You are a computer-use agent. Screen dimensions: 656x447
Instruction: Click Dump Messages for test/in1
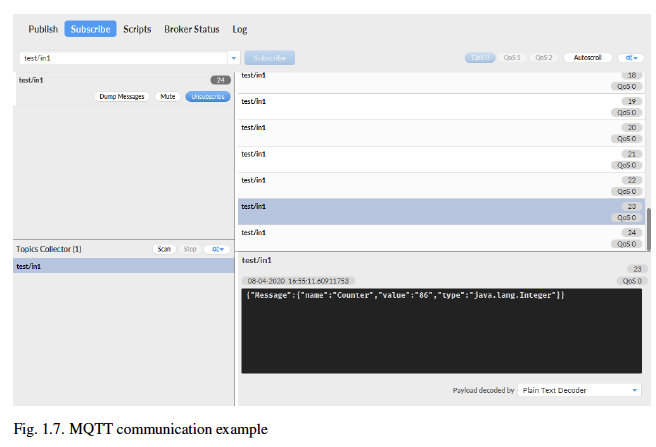[x=122, y=97]
